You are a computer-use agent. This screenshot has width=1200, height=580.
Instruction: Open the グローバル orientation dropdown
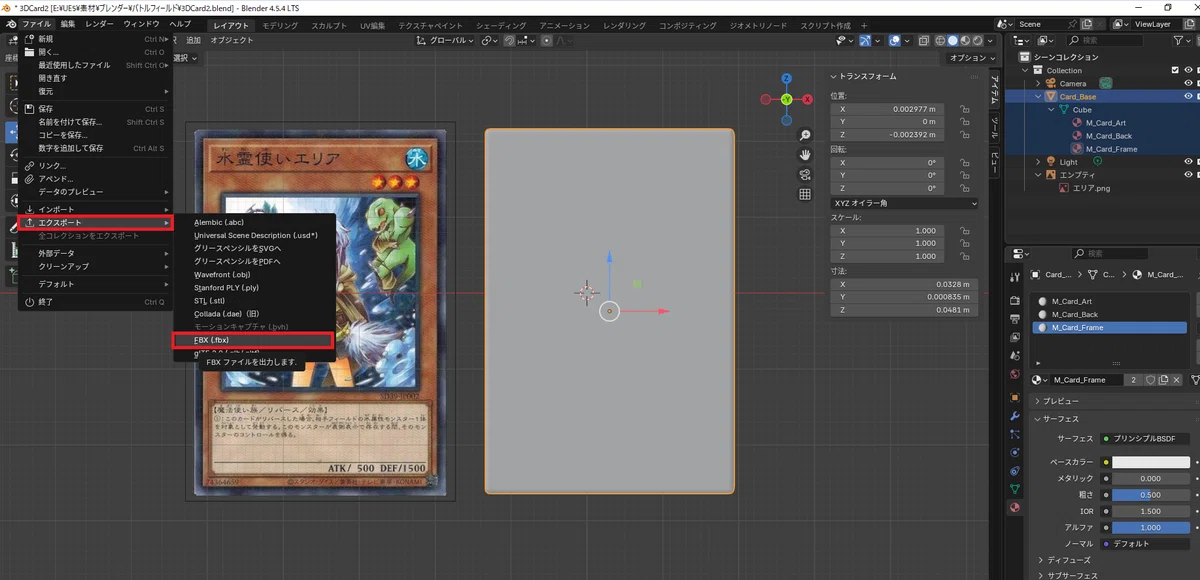coord(446,41)
